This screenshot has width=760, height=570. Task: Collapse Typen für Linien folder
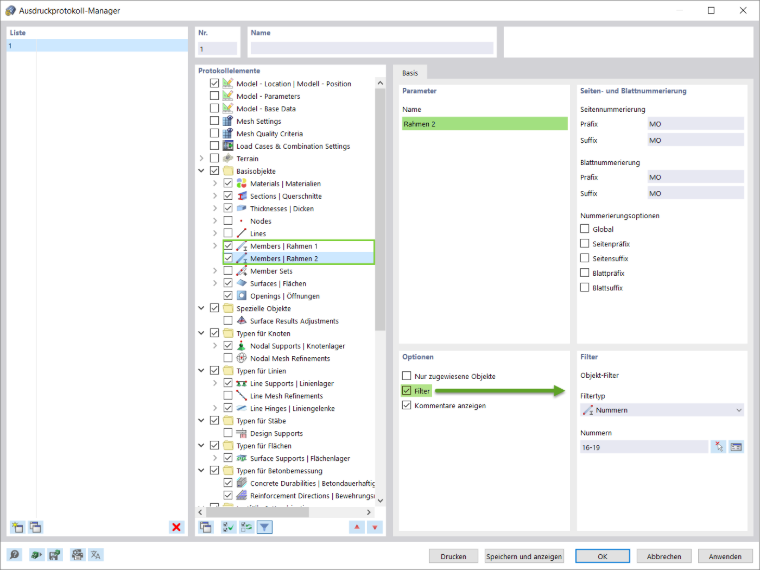point(201,371)
